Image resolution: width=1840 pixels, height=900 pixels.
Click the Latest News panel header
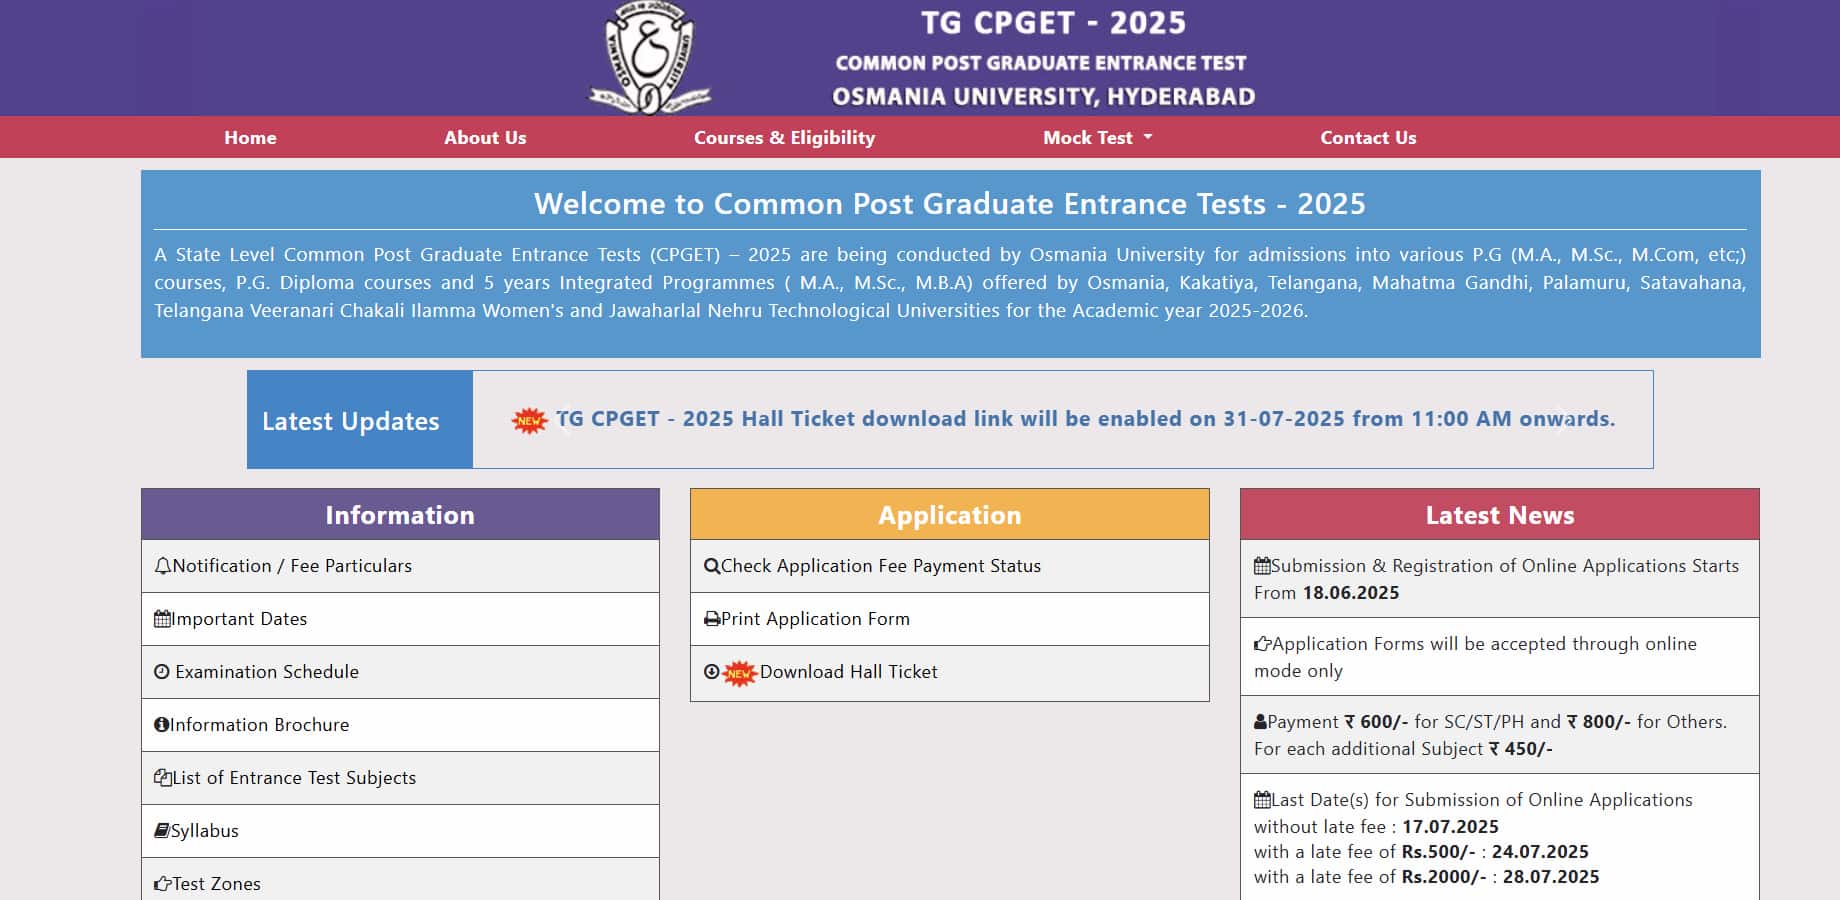[1500, 515]
